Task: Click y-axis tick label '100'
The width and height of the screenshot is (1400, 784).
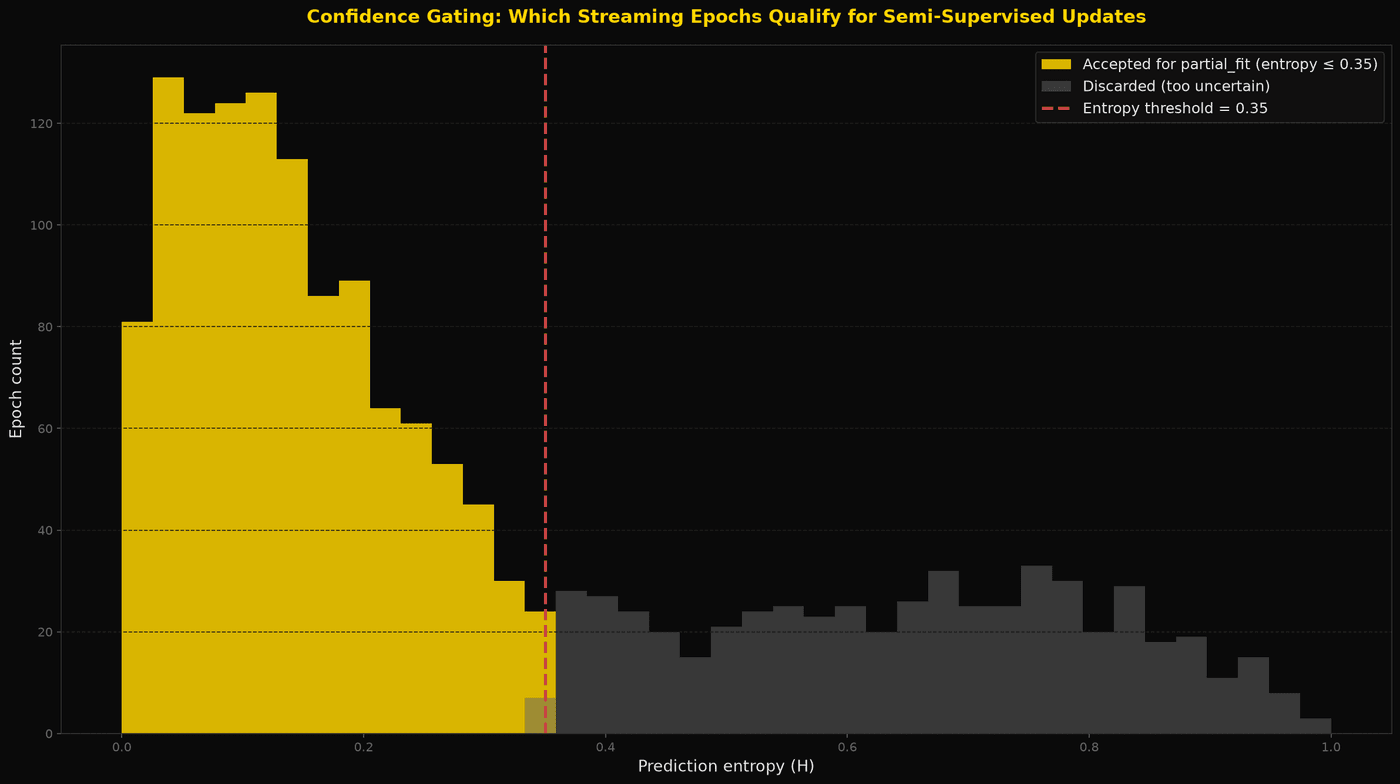Action: coord(41,225)
